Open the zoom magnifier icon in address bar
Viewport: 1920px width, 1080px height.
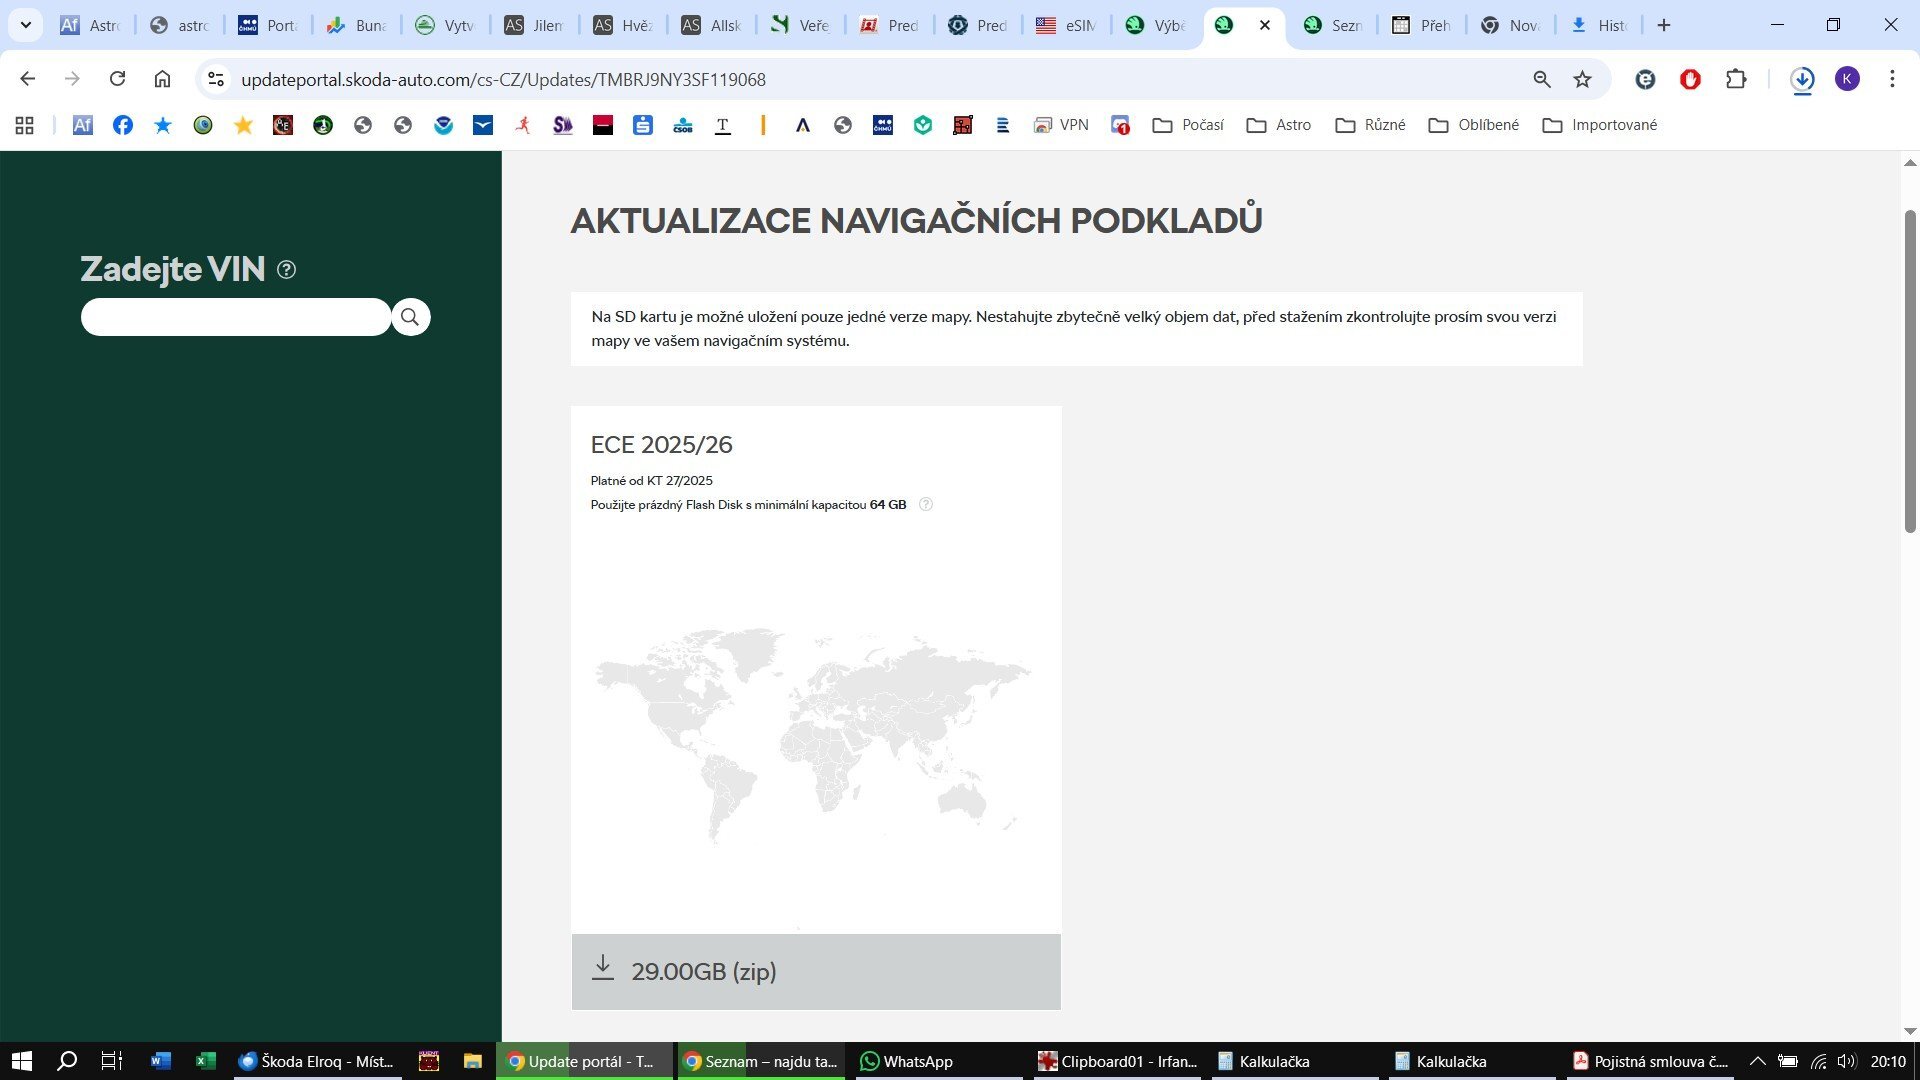coord(1542,79)
